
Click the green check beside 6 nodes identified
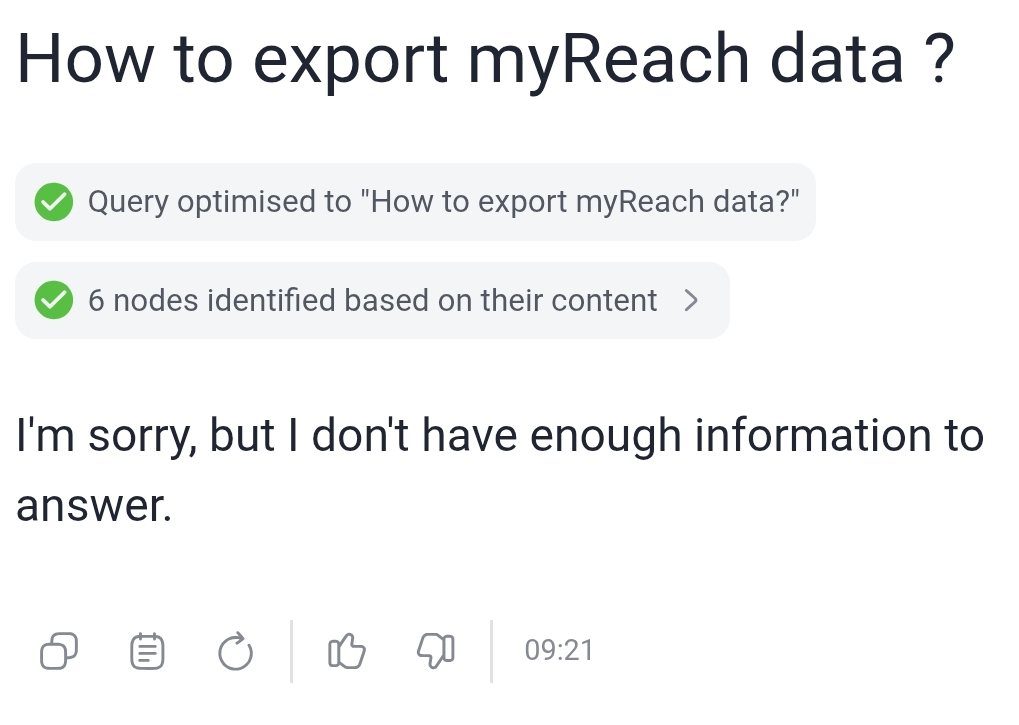coord(54,300)
